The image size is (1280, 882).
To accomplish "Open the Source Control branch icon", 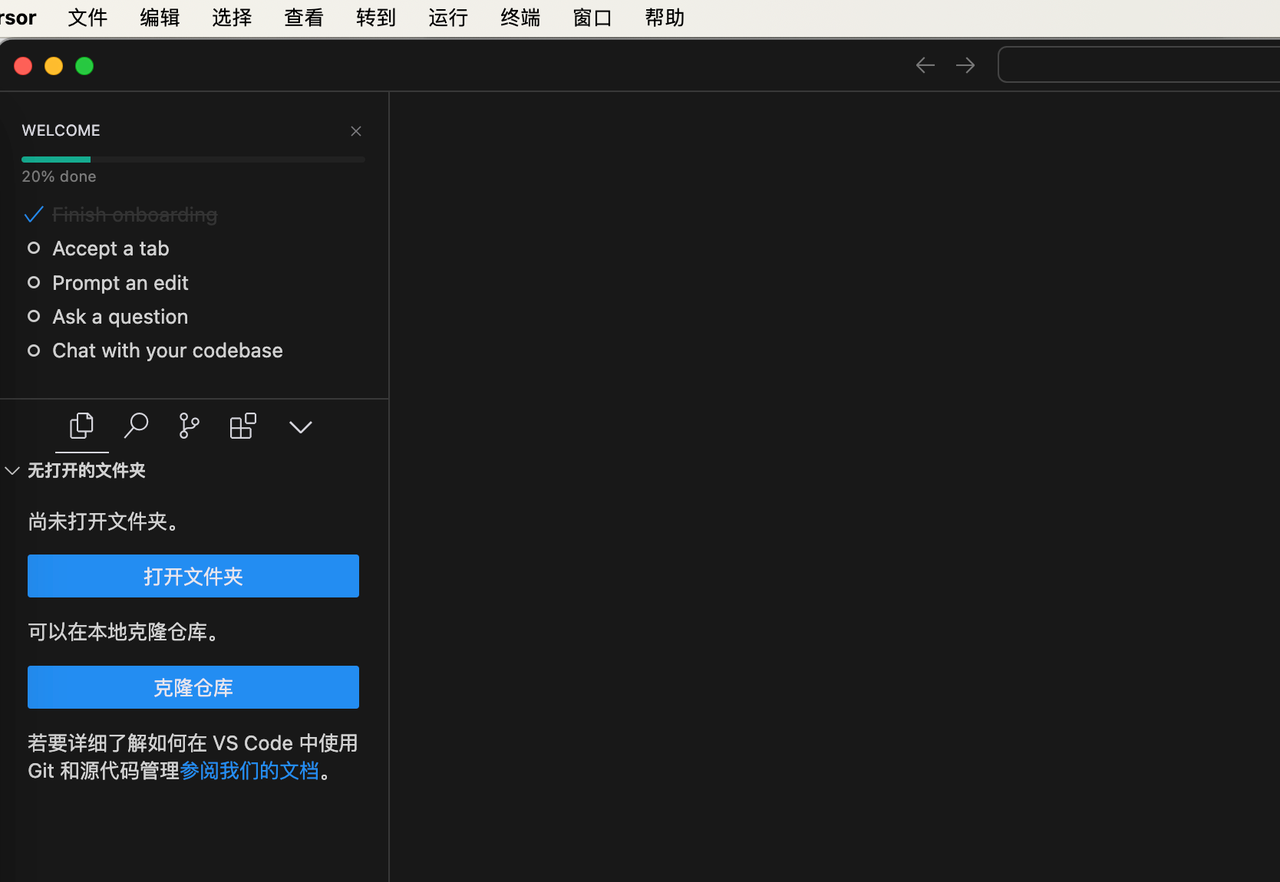I will pos(189,426).
